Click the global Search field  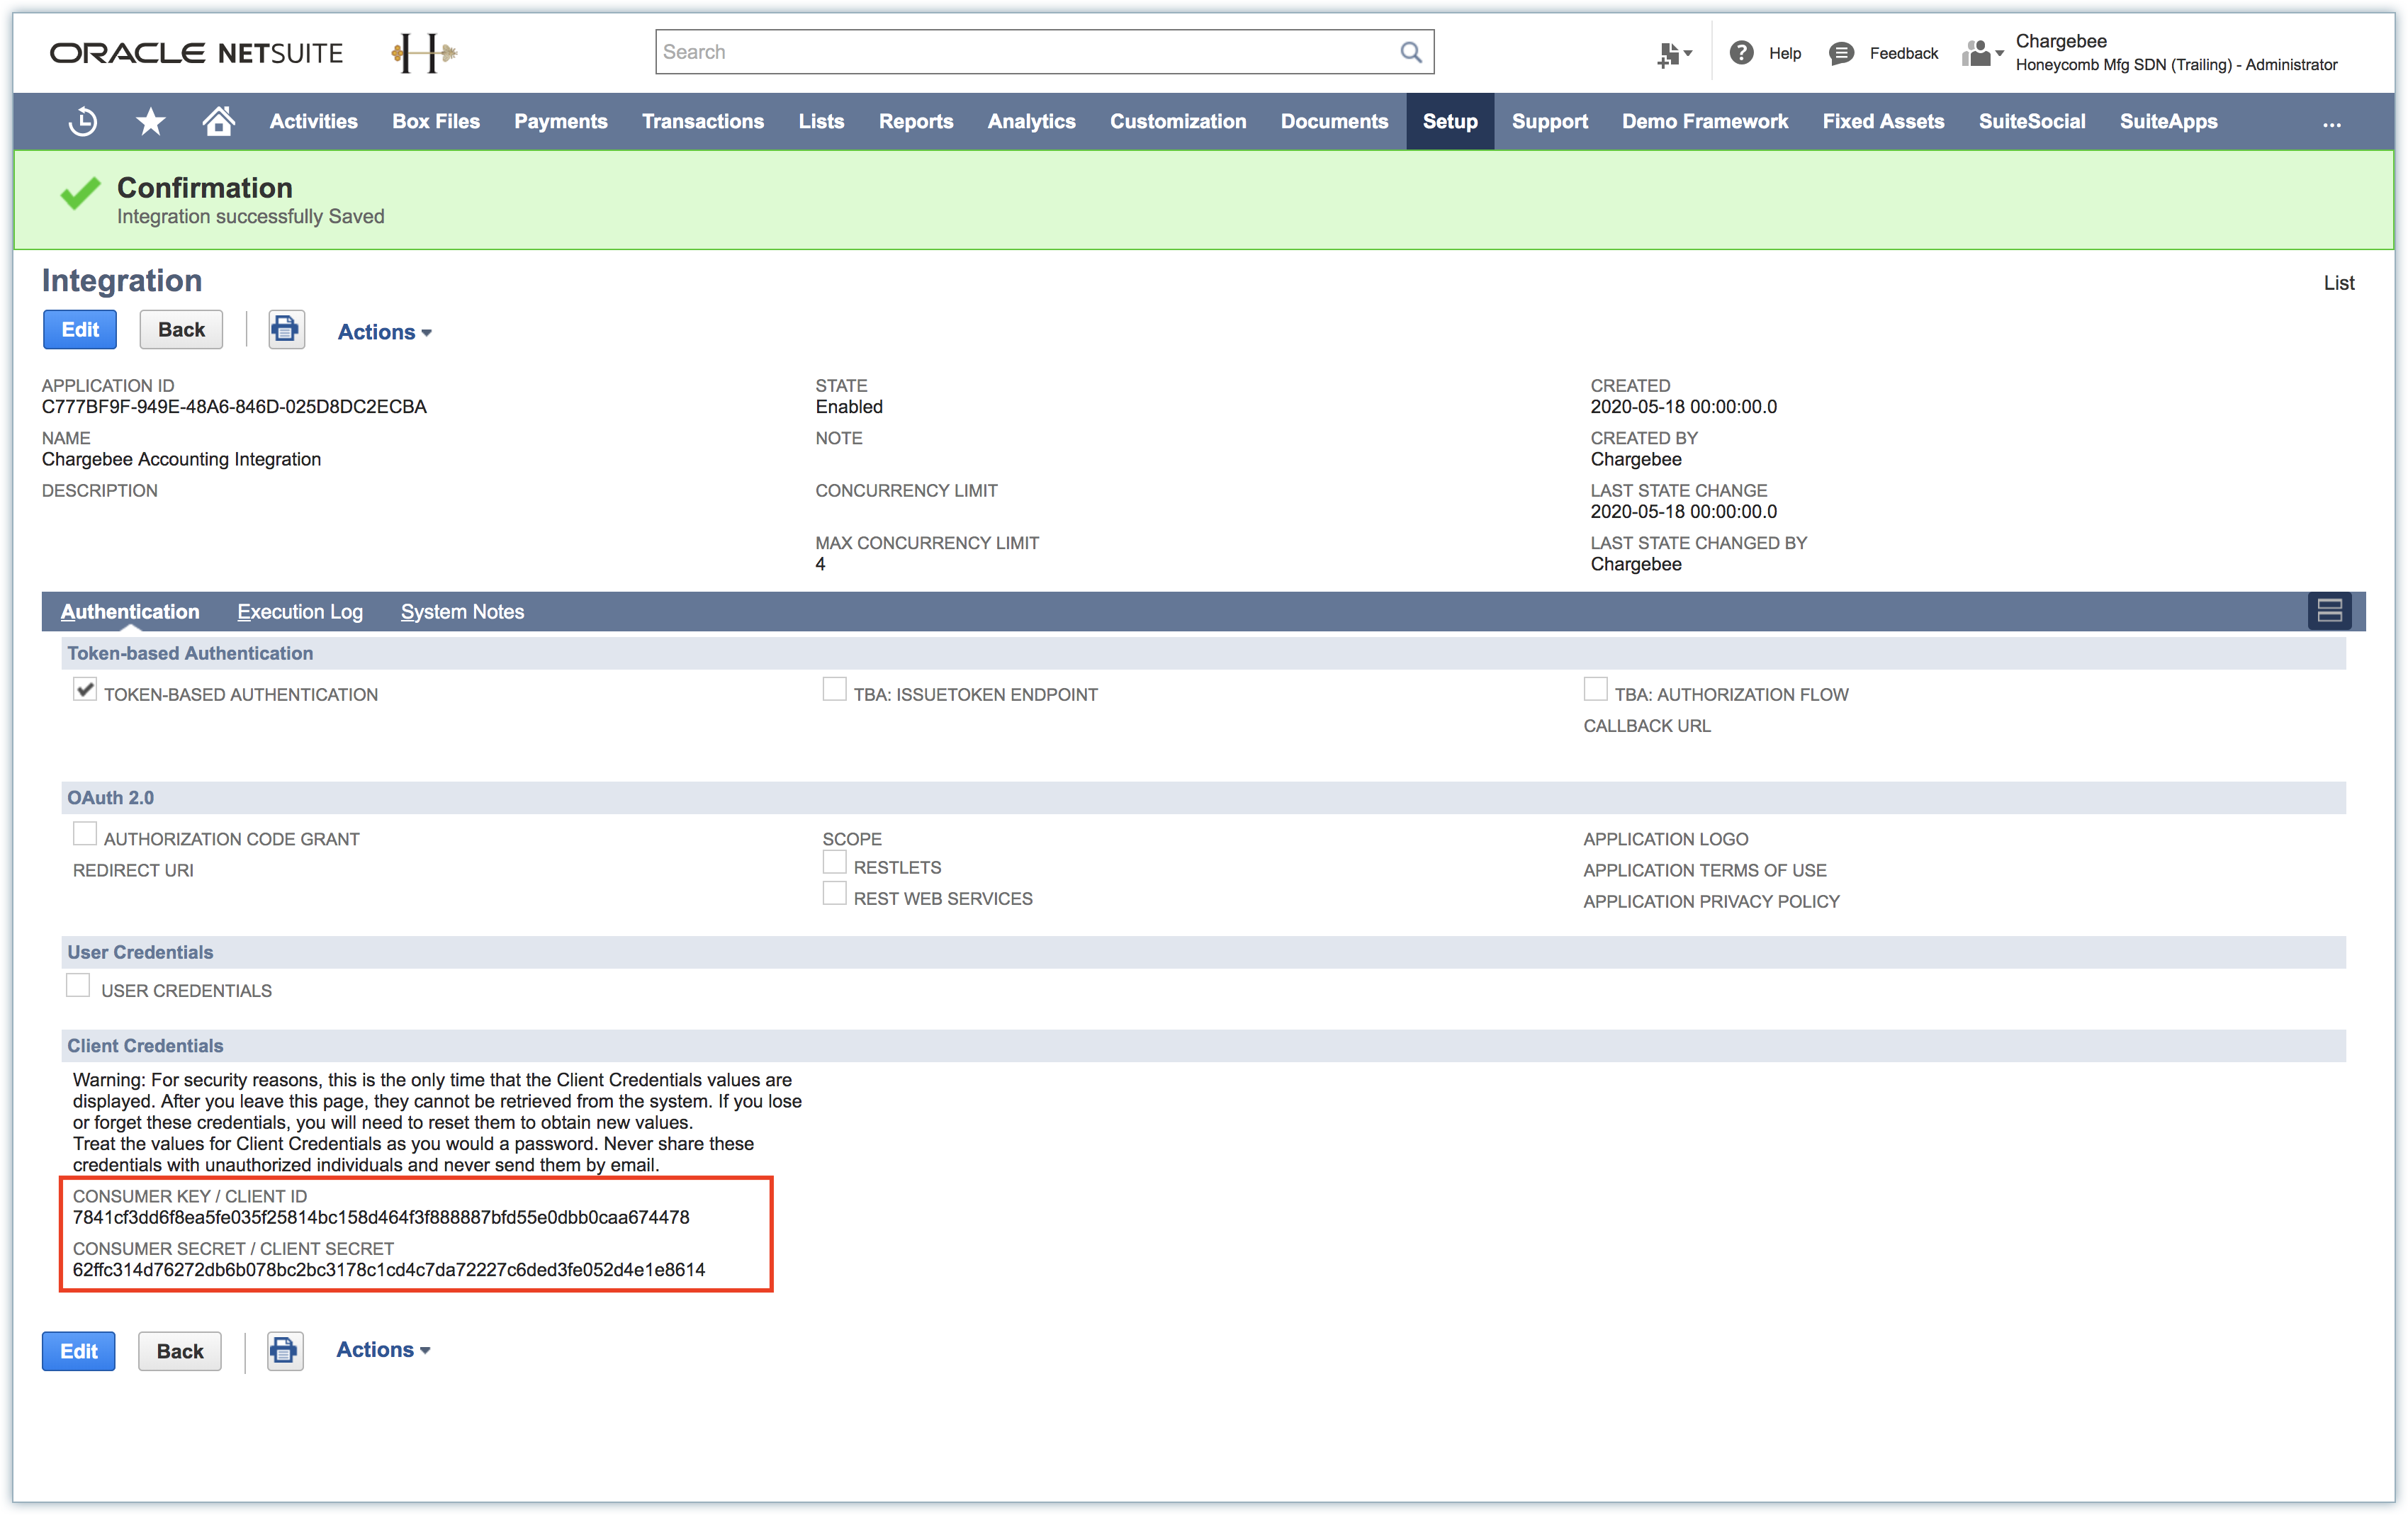pos(1025,52)
